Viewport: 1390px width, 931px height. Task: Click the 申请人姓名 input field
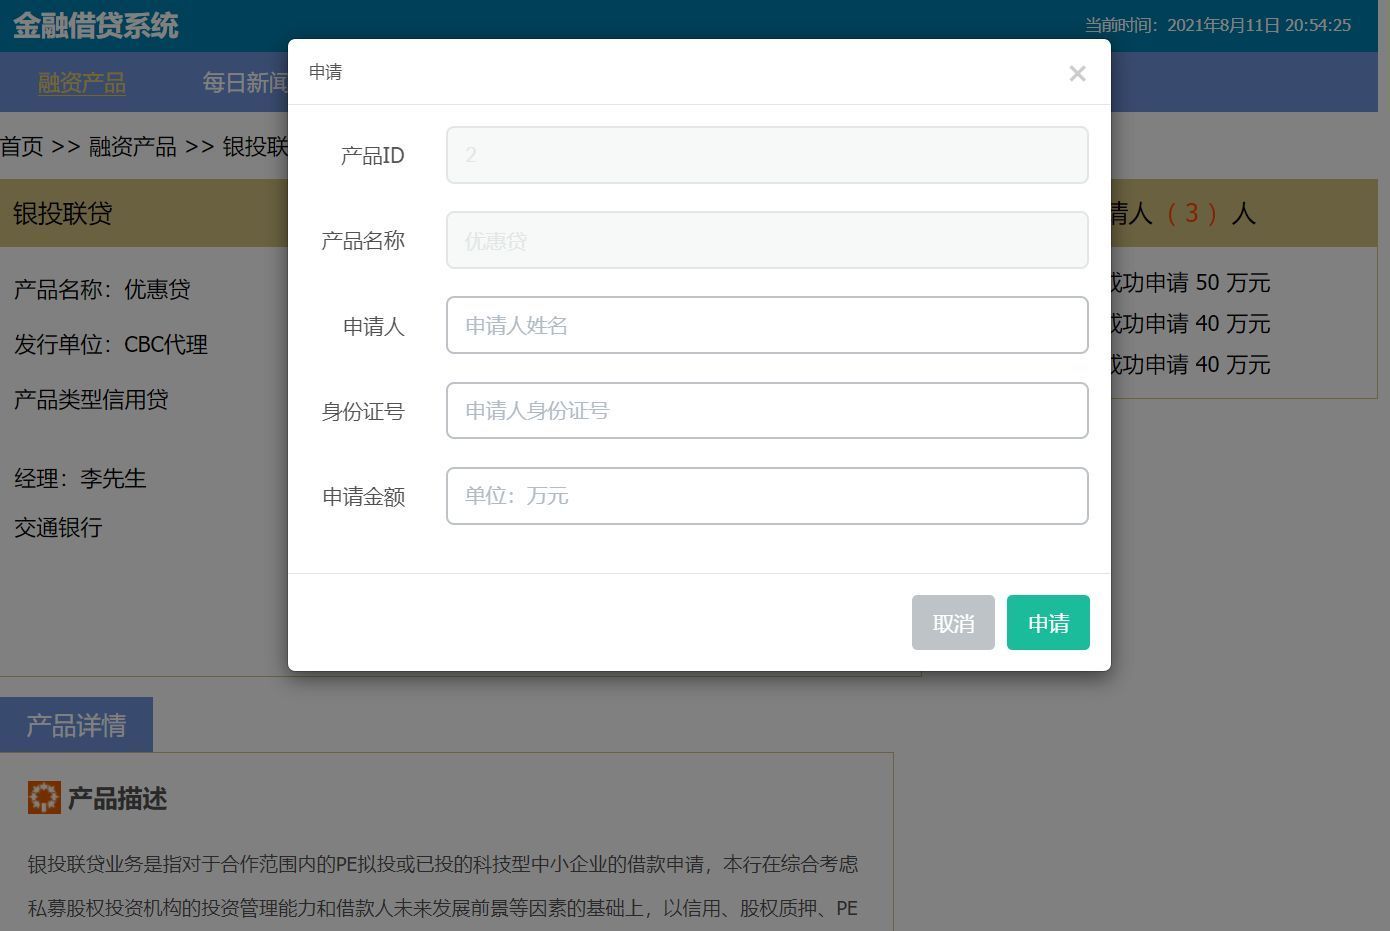(x=767, y=325)
